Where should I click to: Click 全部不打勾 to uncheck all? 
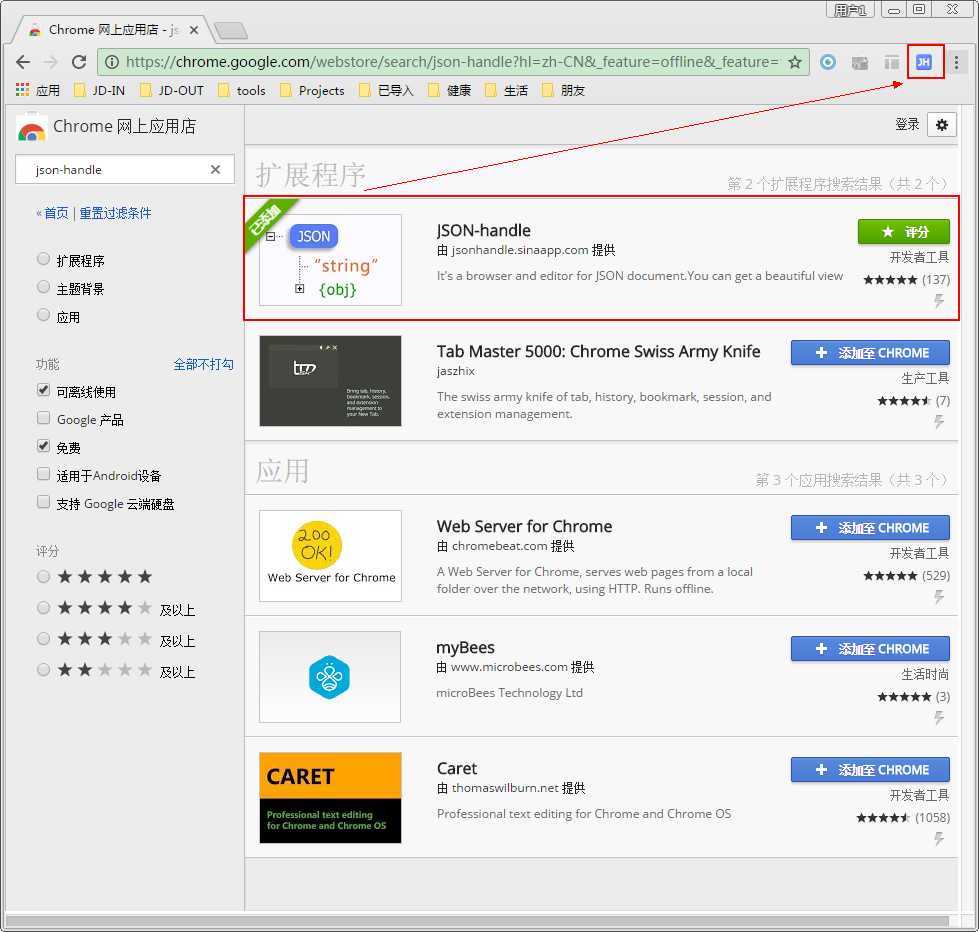pyautogui.click(x=204, y=364)
